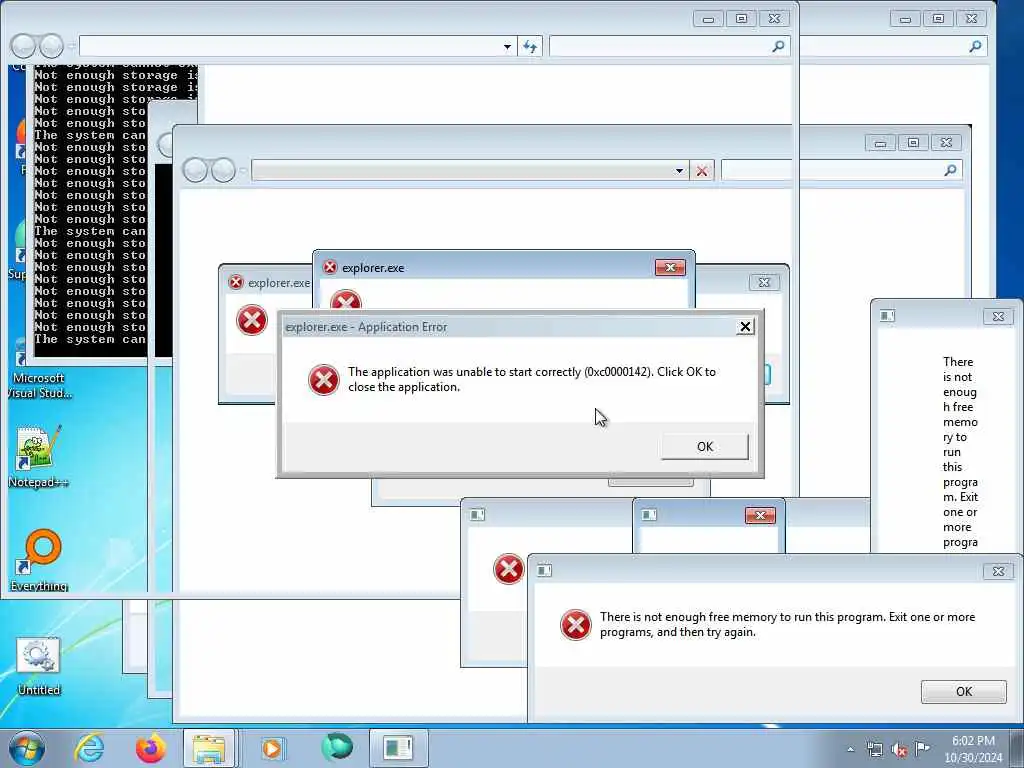Click the network status tray icon

[874, 750]
